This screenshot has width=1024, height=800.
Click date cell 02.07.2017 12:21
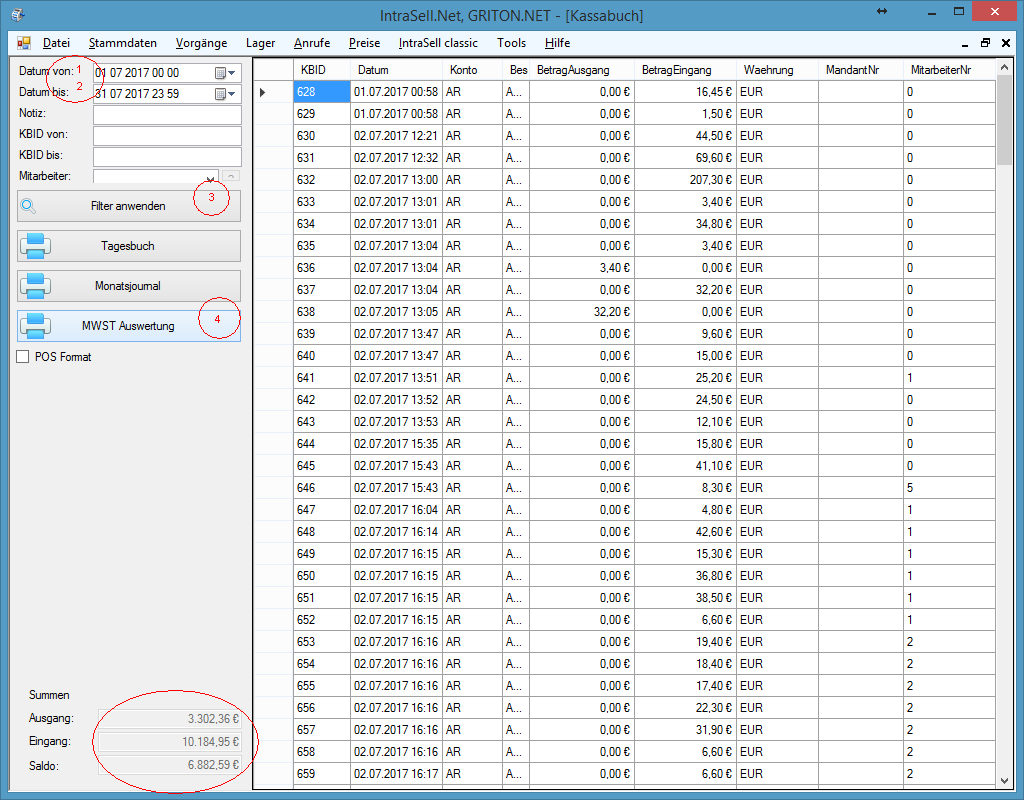[396, 136]
